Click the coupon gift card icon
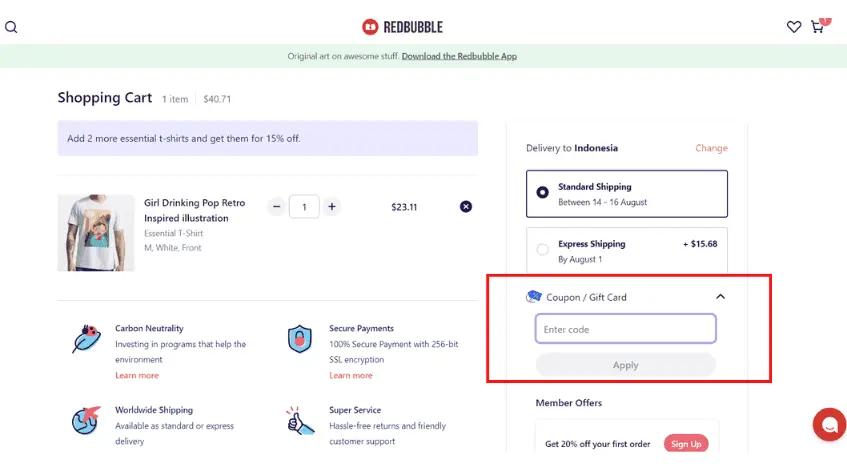 click(534, 296)
